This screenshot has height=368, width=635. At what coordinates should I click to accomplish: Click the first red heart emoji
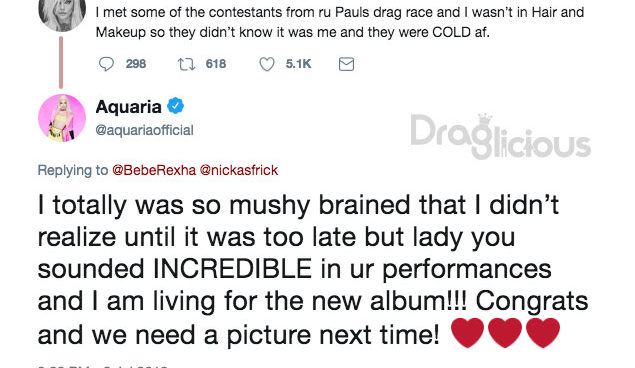click(467, 333)
